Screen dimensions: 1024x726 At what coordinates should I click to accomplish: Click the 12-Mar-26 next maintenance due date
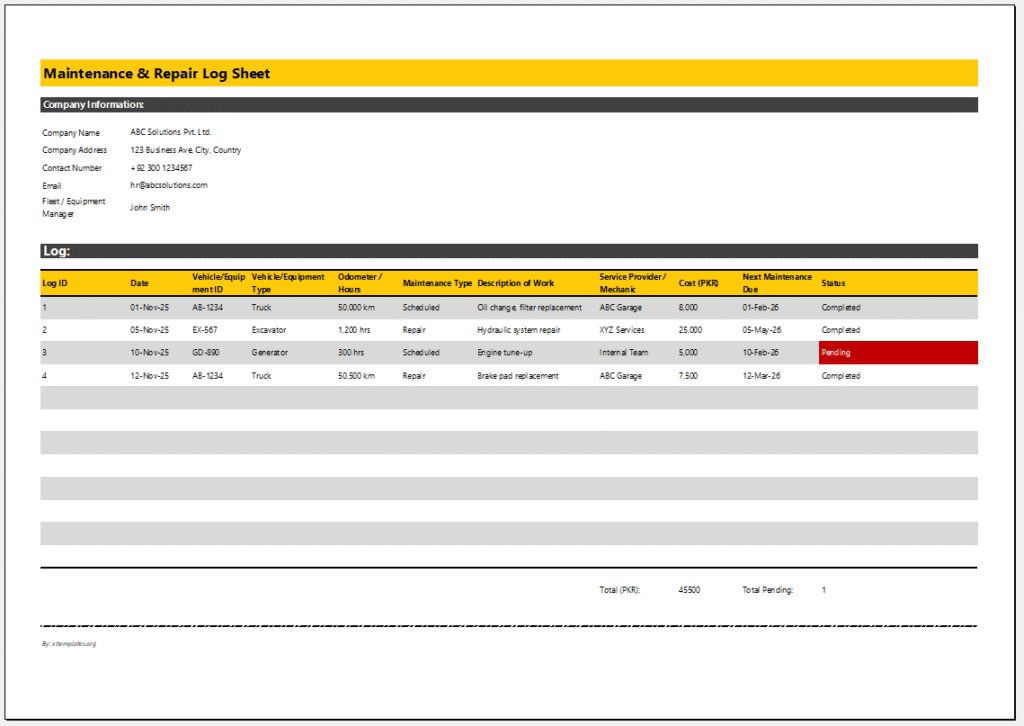point(758,375)
